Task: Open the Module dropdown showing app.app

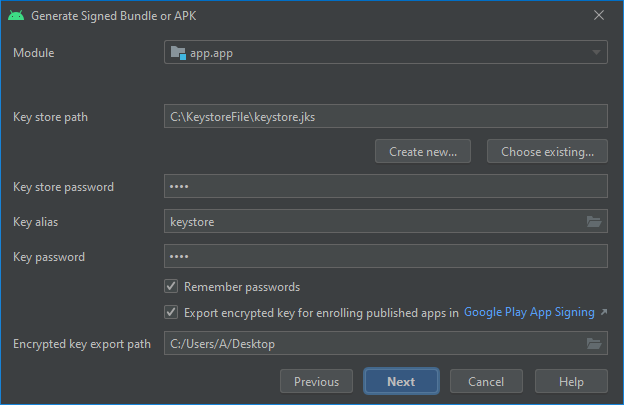Action: pyautogui.click(x=386, y=52)
